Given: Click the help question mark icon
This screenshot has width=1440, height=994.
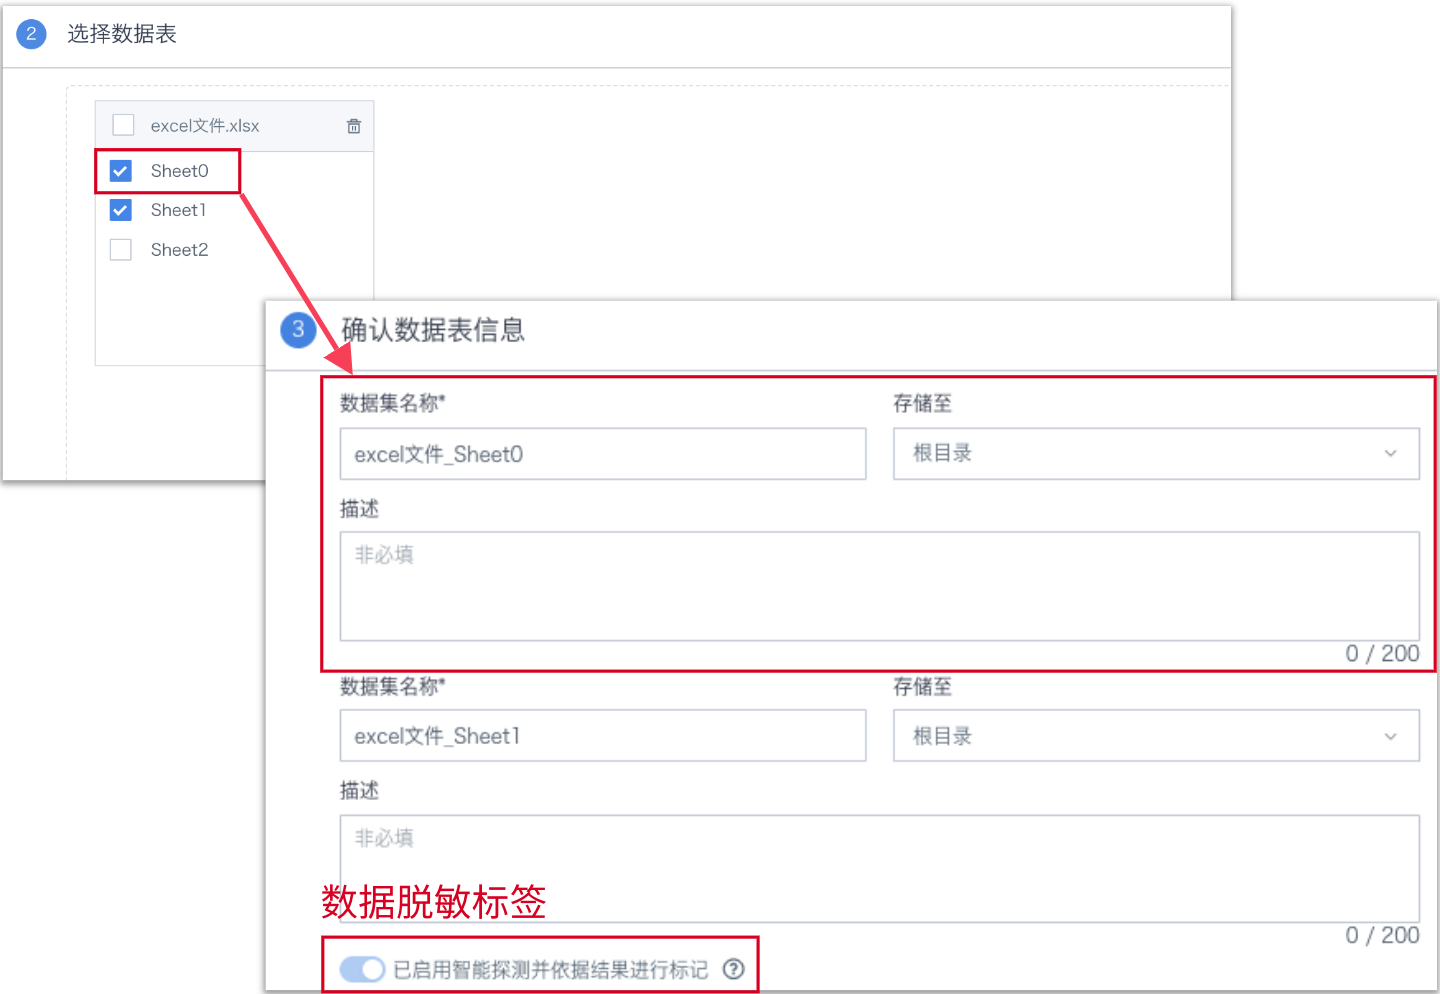Looking at the screenshot, I should coord(734,969).
